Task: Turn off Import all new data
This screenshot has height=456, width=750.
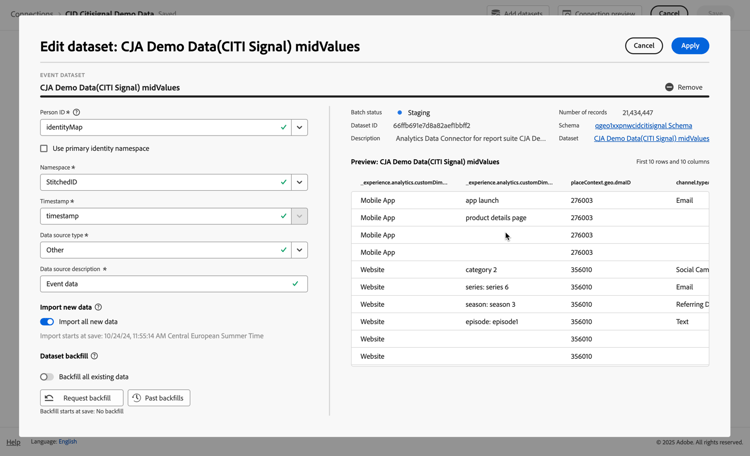Action: coord(47,322)
